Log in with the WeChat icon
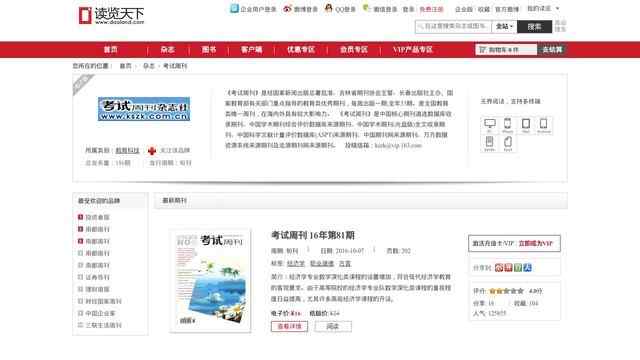Image resolution: width=640 pixels, height=360 pixels. click(x=366, y=8)
